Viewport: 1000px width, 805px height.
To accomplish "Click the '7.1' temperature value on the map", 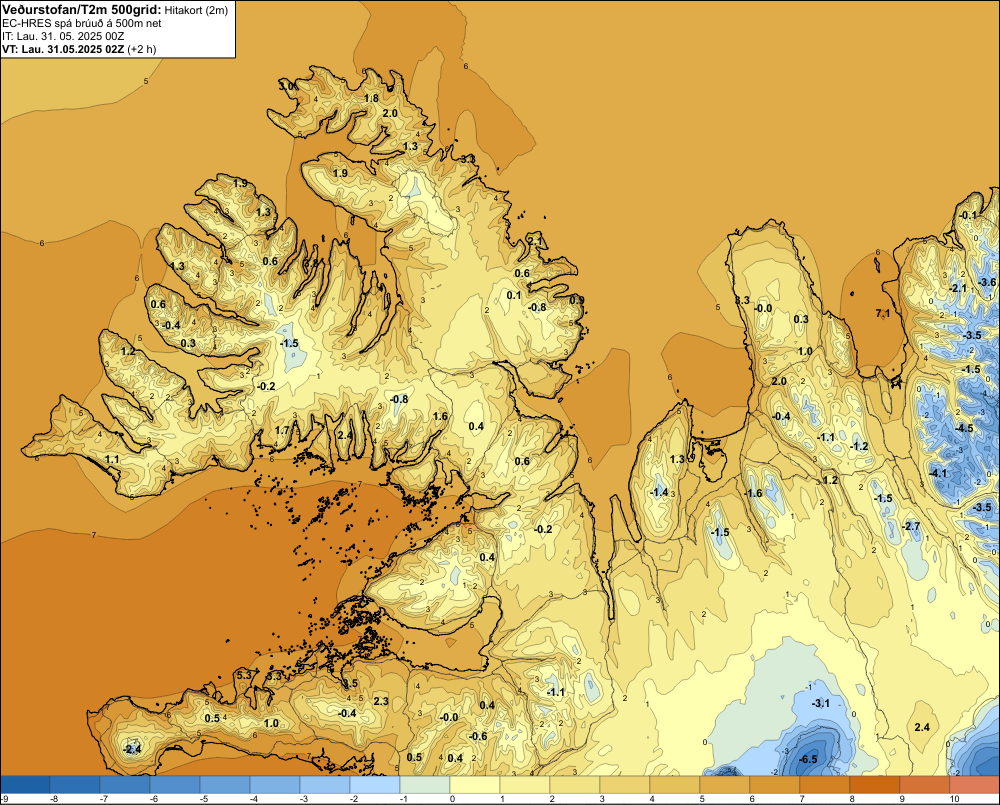I will [883, 313].
